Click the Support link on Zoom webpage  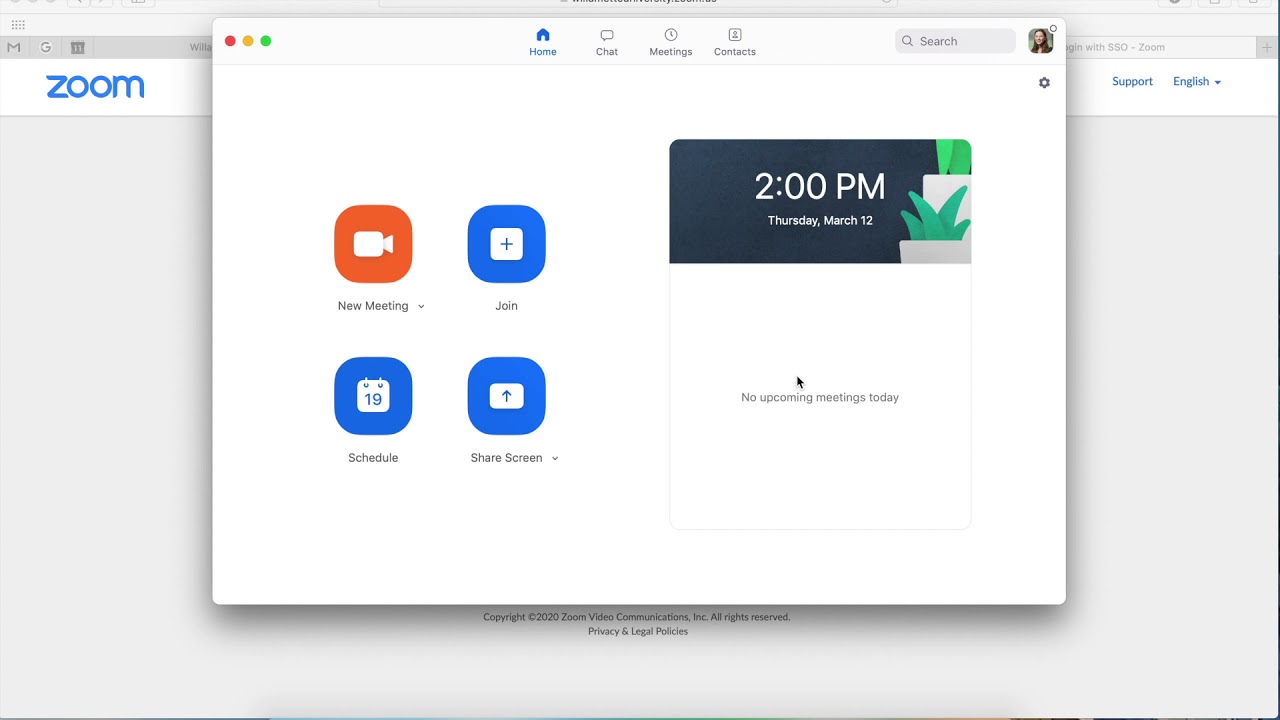[x=1132, y=82]
